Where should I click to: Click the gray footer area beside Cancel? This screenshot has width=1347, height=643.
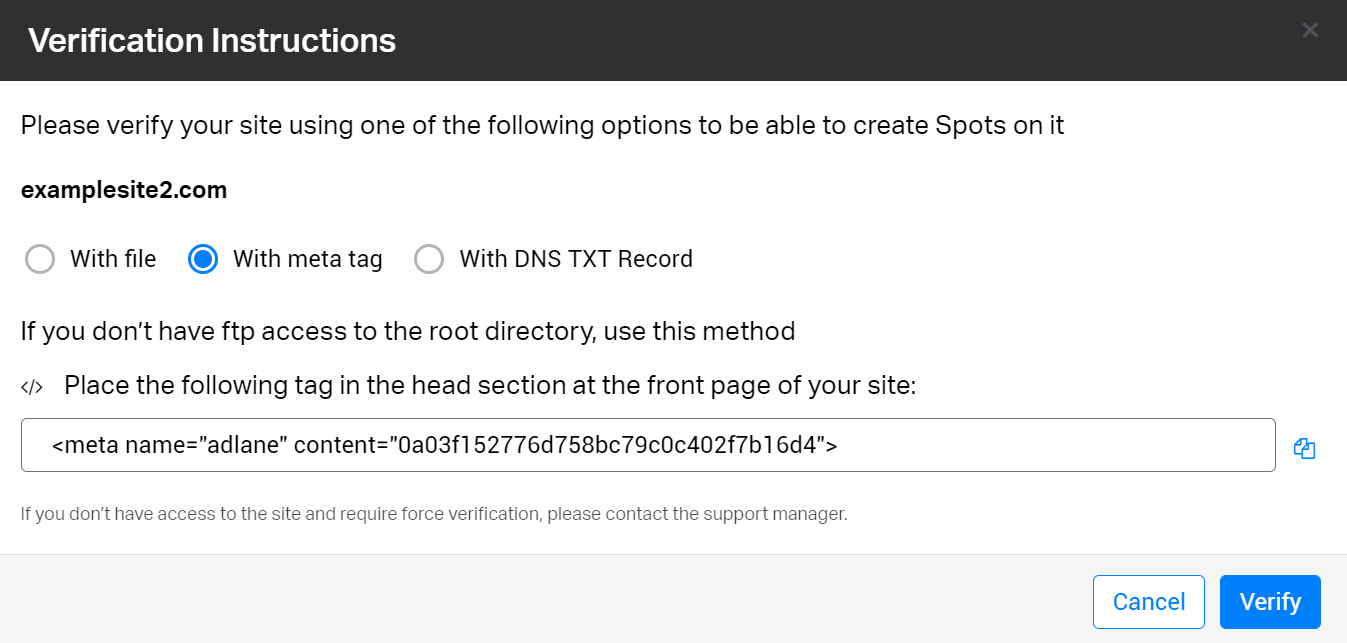pos(600,600)
